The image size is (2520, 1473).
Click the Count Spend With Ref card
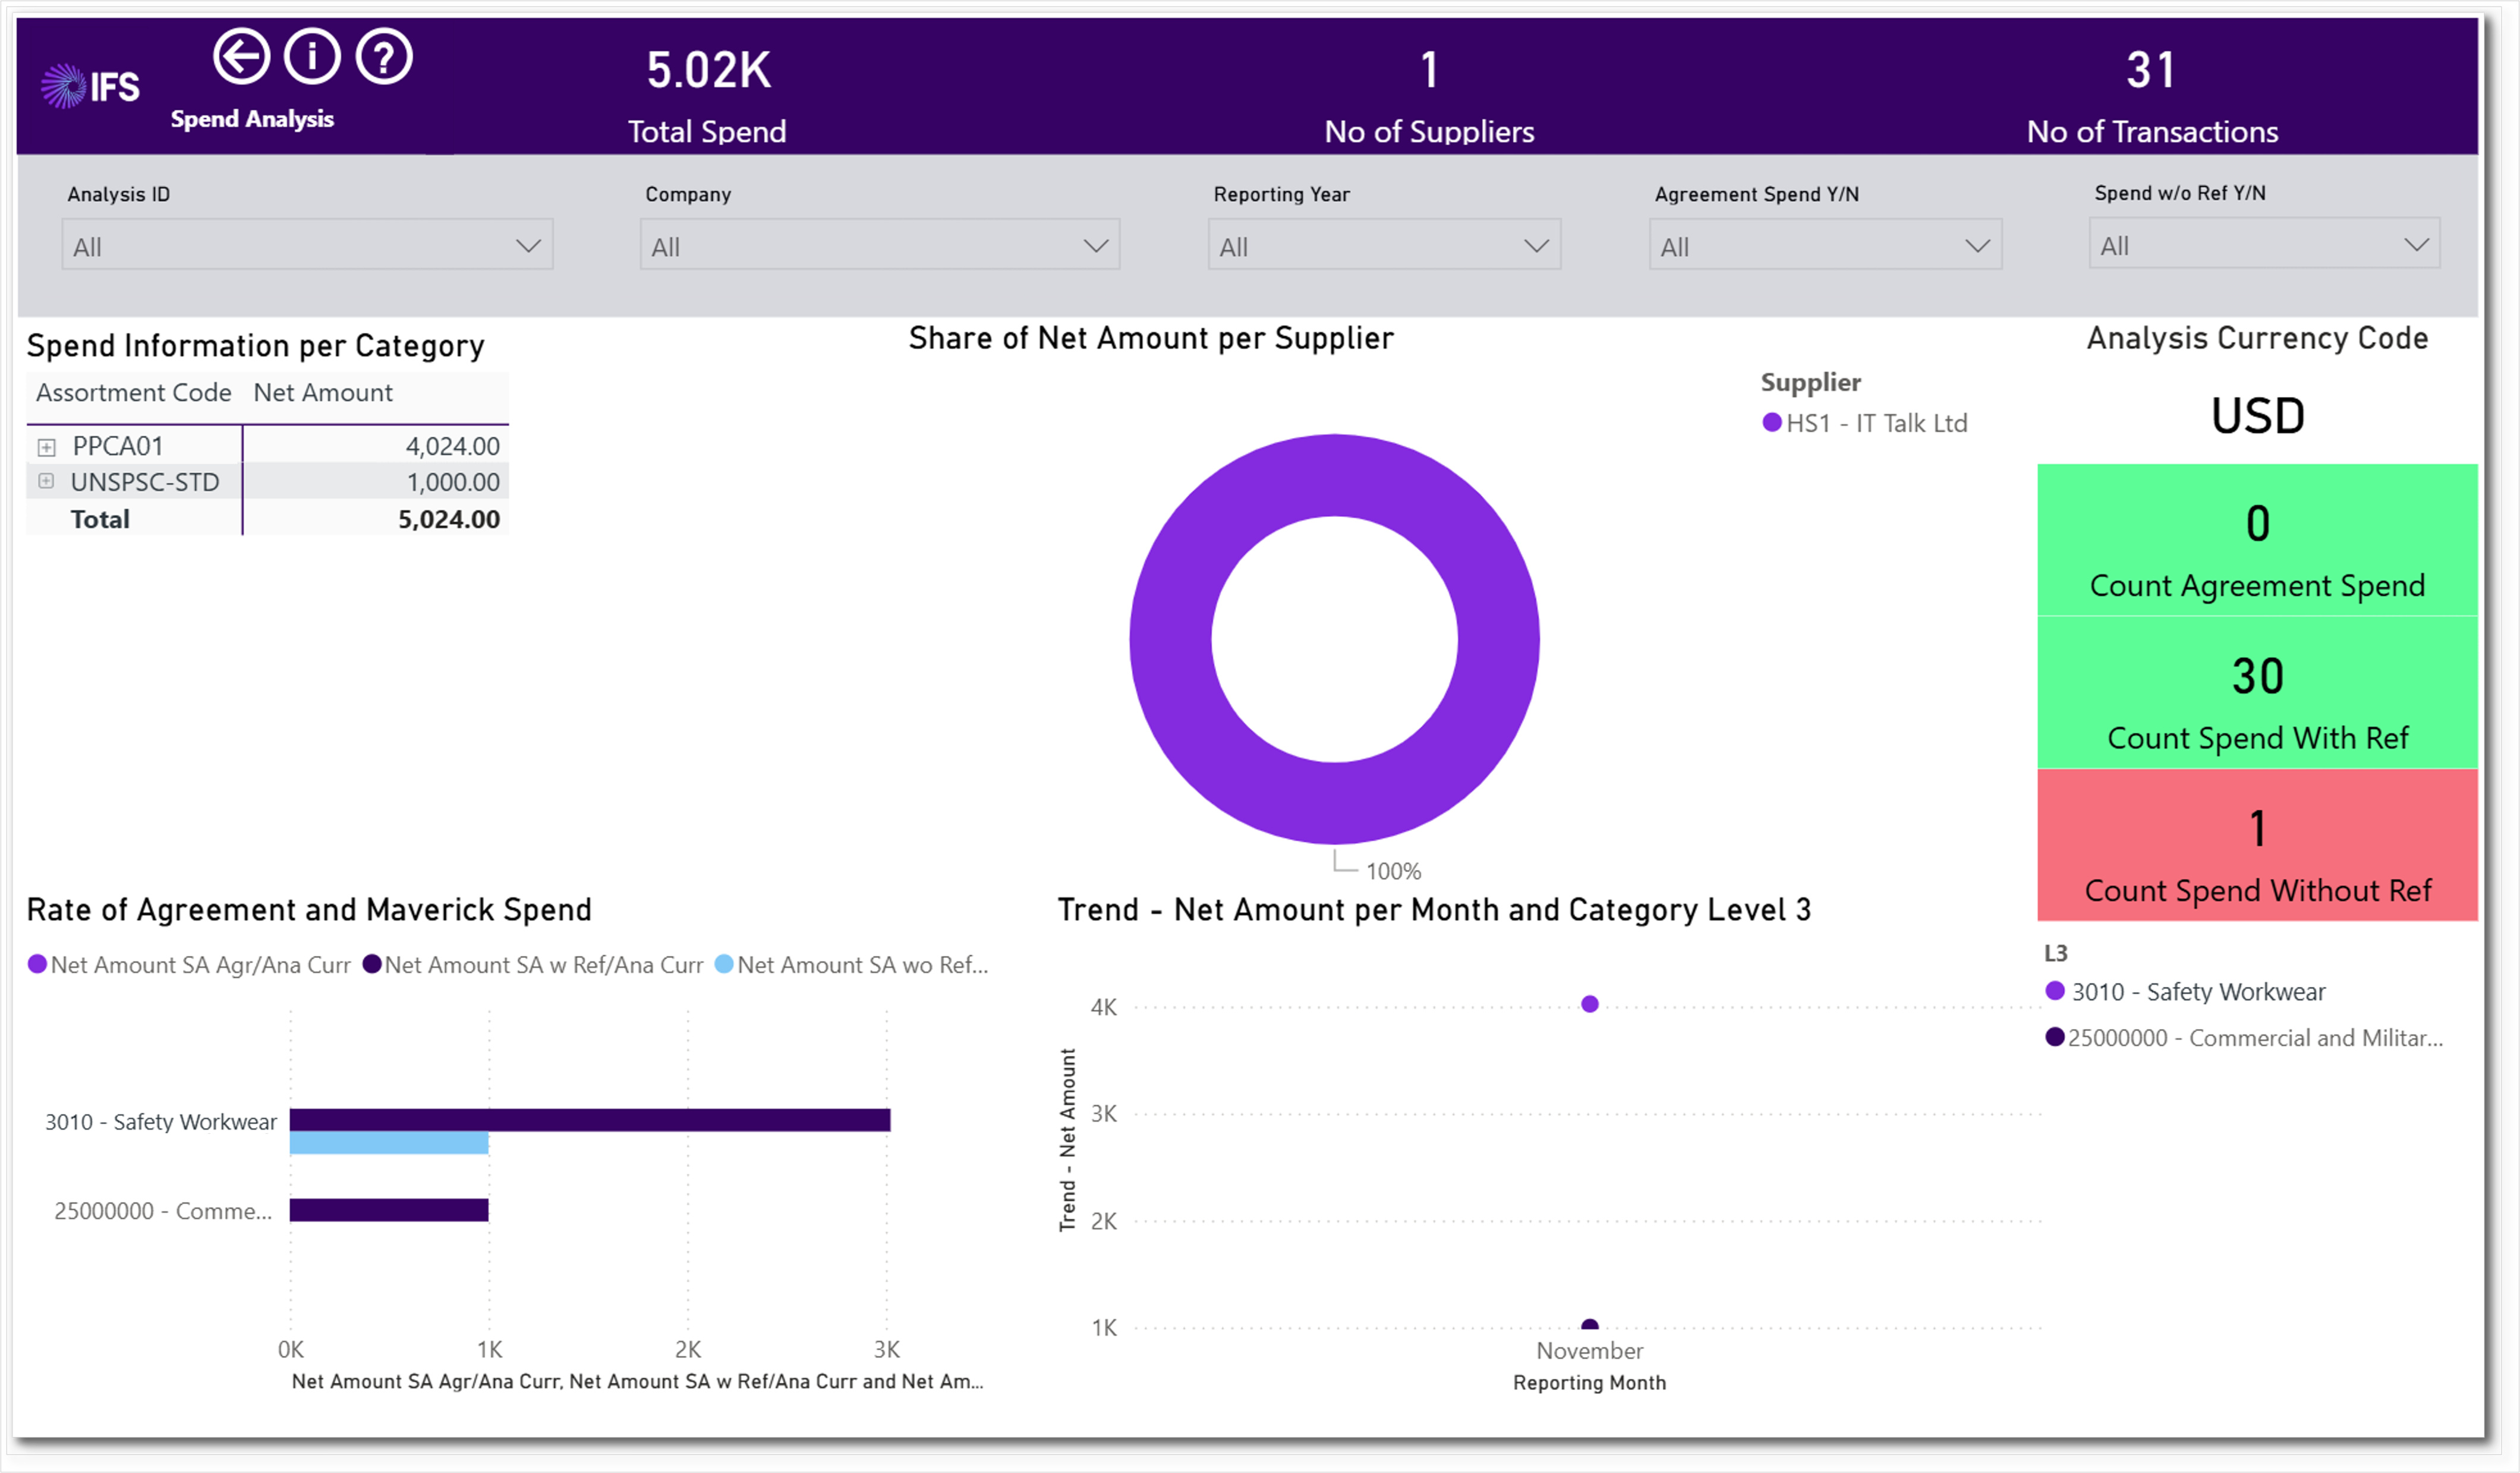click(2258, 693)
